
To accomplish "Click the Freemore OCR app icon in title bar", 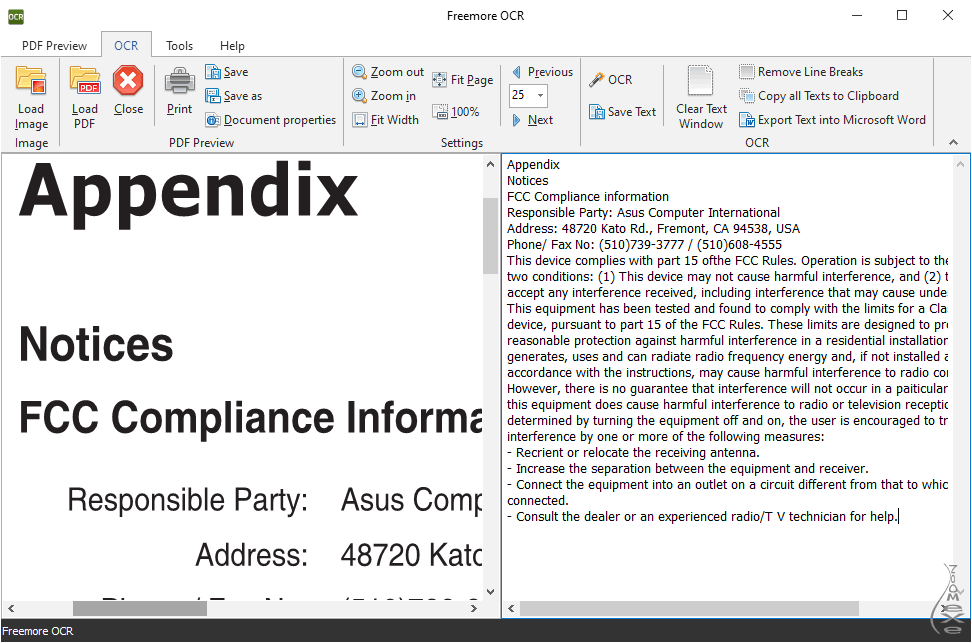I will coord(15,16).
